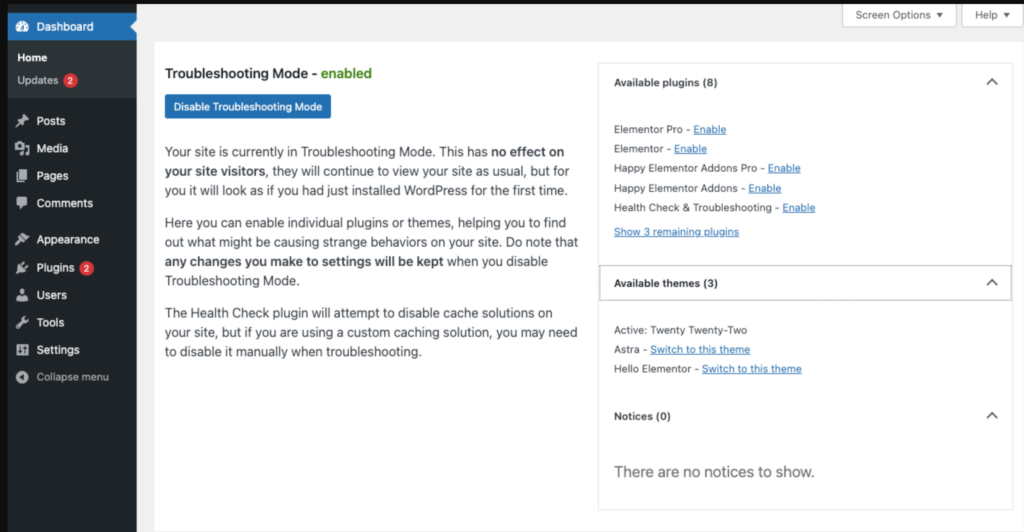Click the Comments speech bubble icon
The height and width of the screenshot is (532, 1024).
22,203
